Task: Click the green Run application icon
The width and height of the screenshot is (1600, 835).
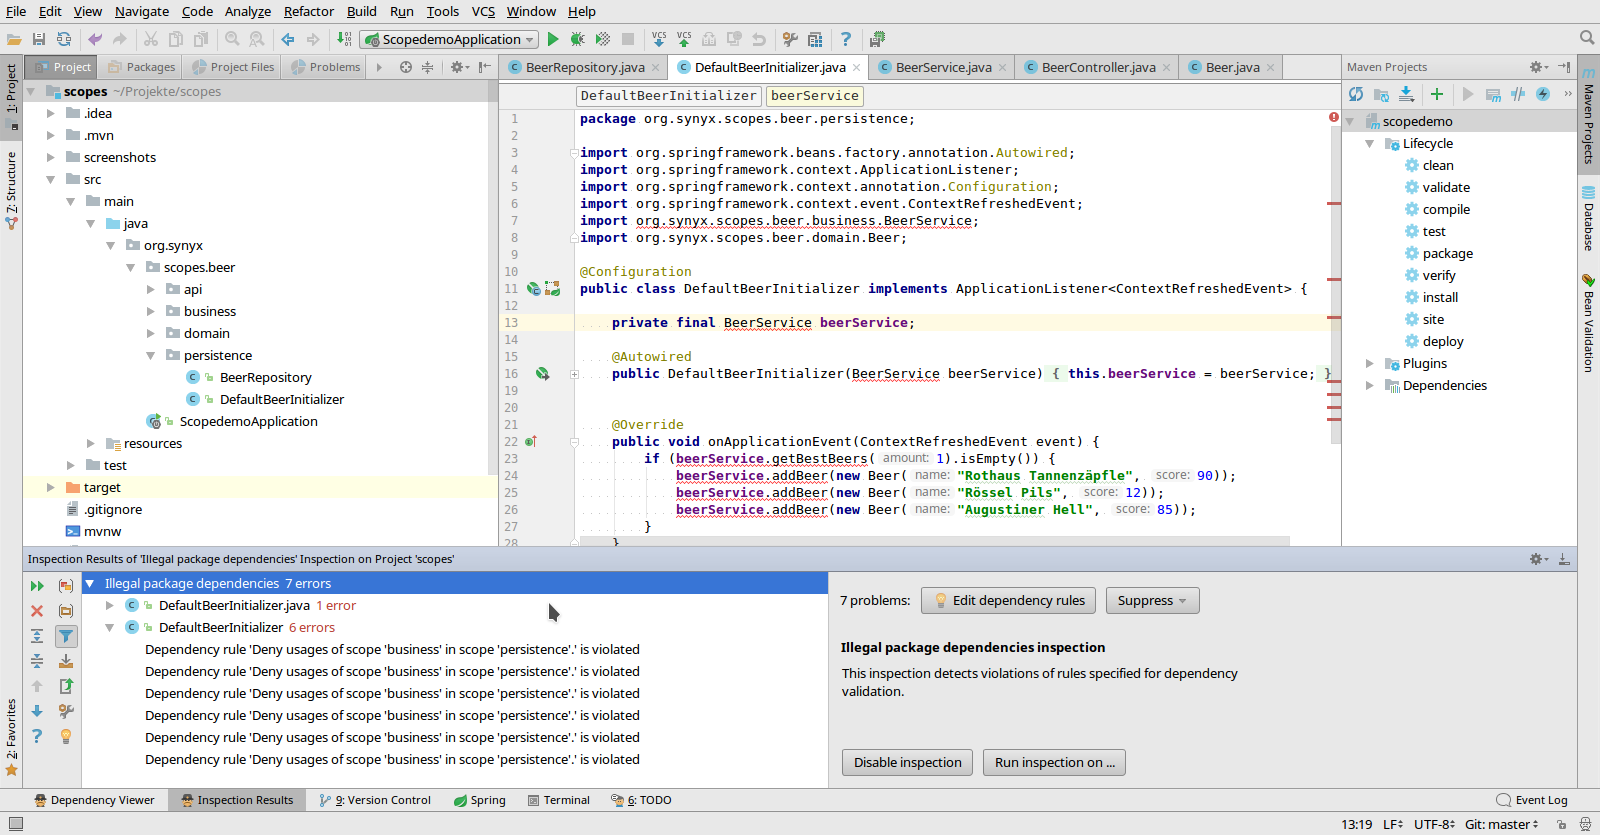Action: (x=553, y=39)
